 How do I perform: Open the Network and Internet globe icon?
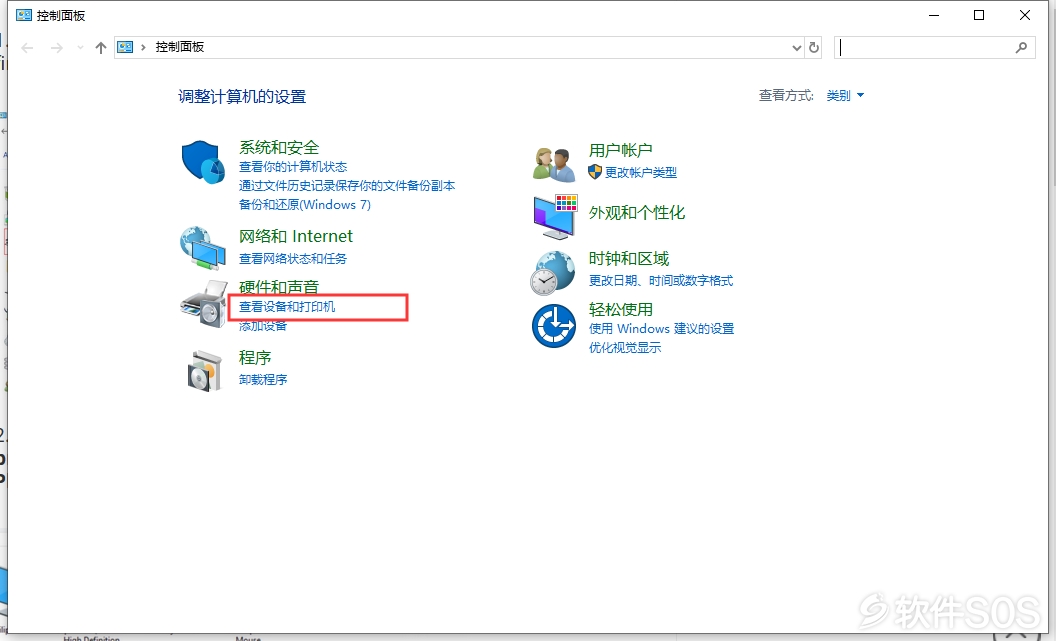pyautogui.click(x=203, y=247)
